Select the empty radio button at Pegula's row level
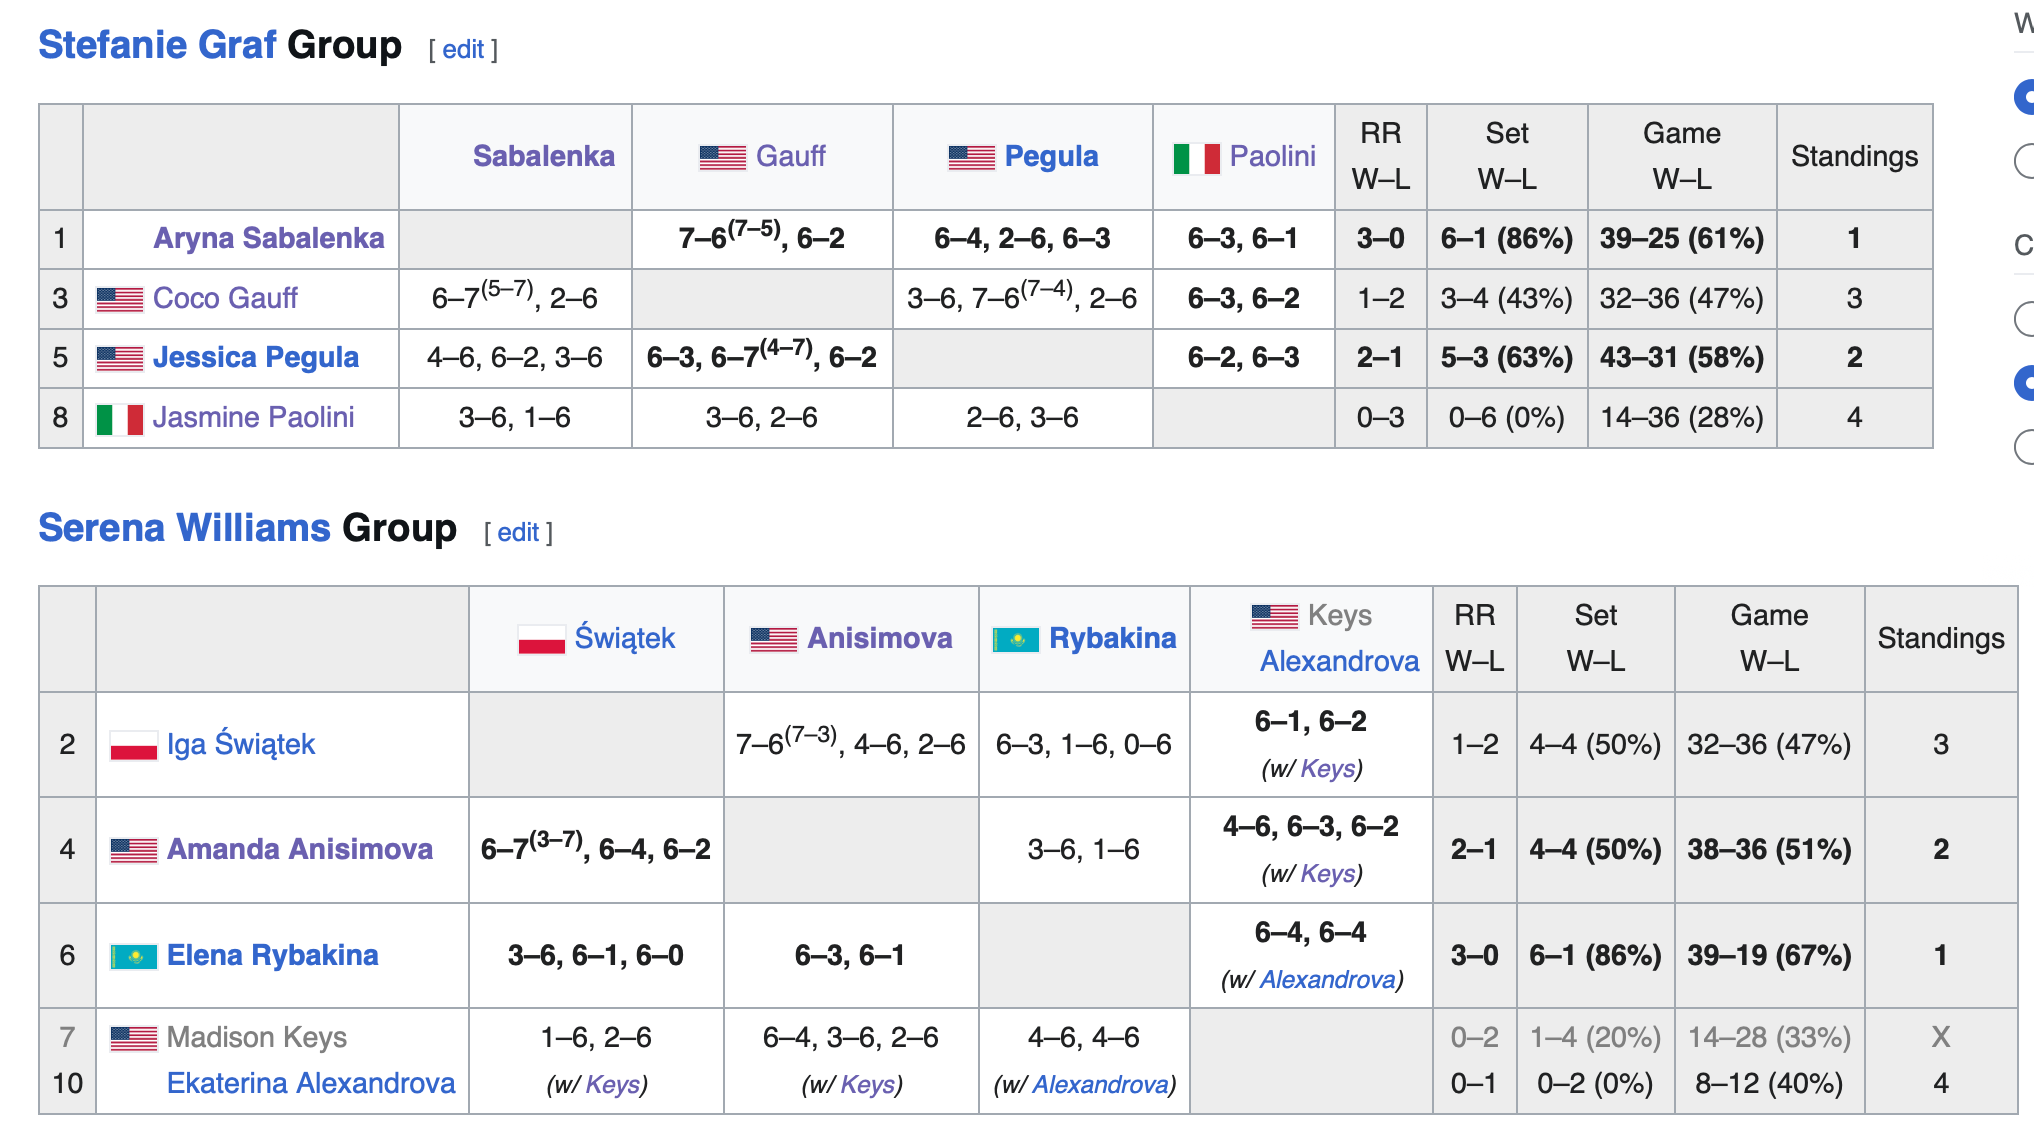 2026,319
